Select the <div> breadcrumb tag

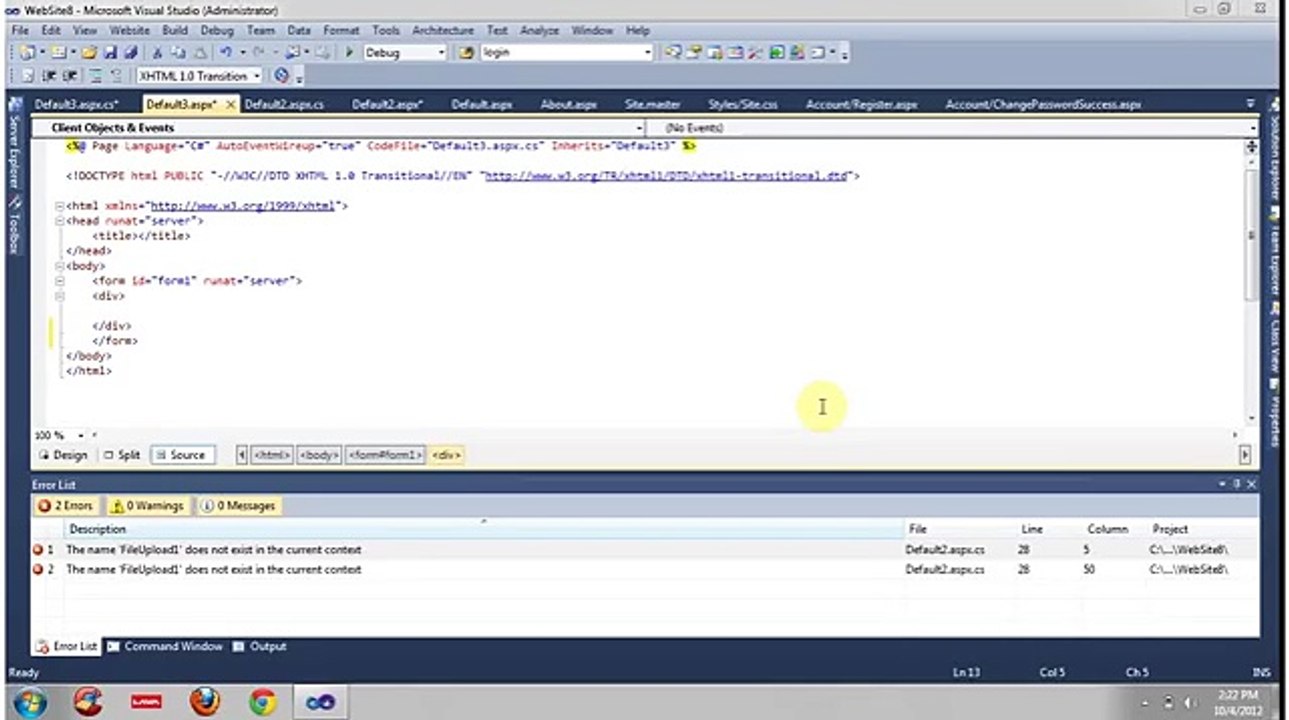coord(447,455)
